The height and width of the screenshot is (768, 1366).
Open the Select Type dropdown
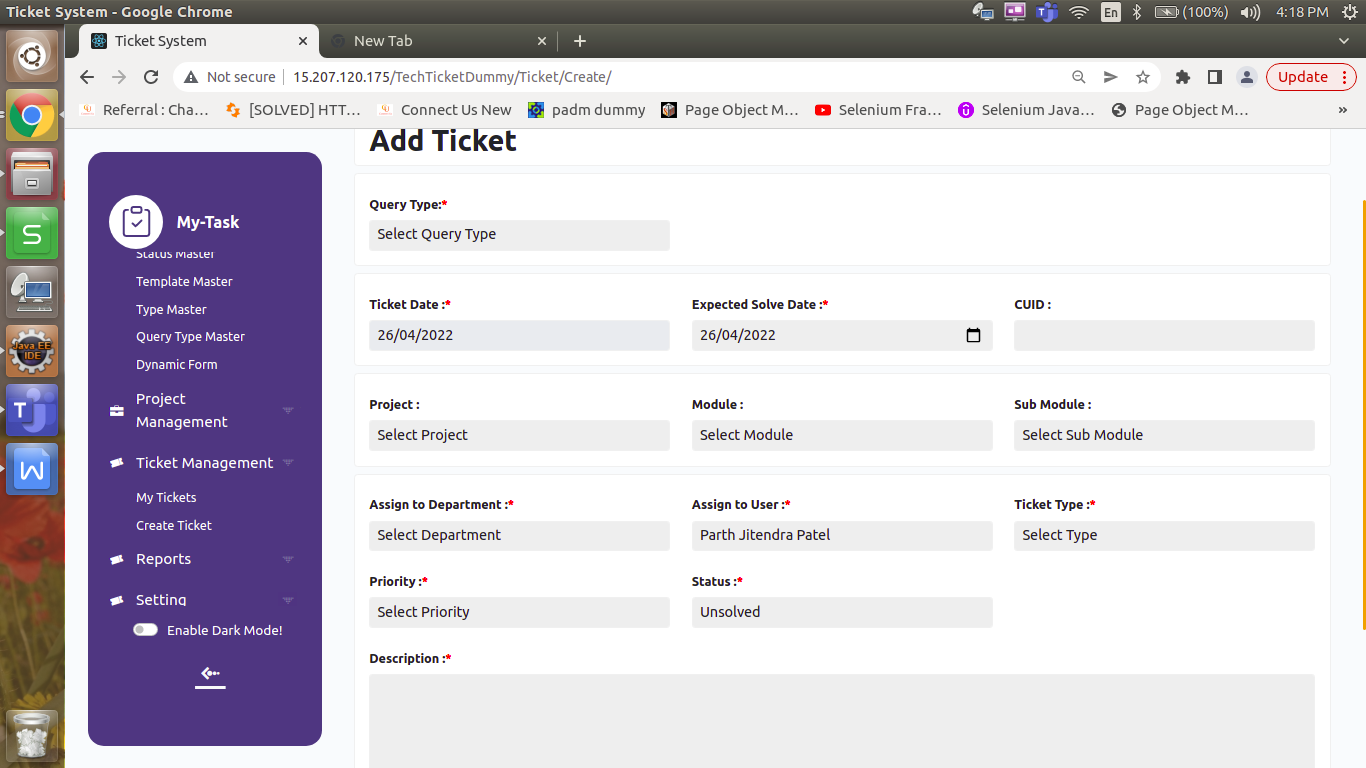coord(1164,535)
